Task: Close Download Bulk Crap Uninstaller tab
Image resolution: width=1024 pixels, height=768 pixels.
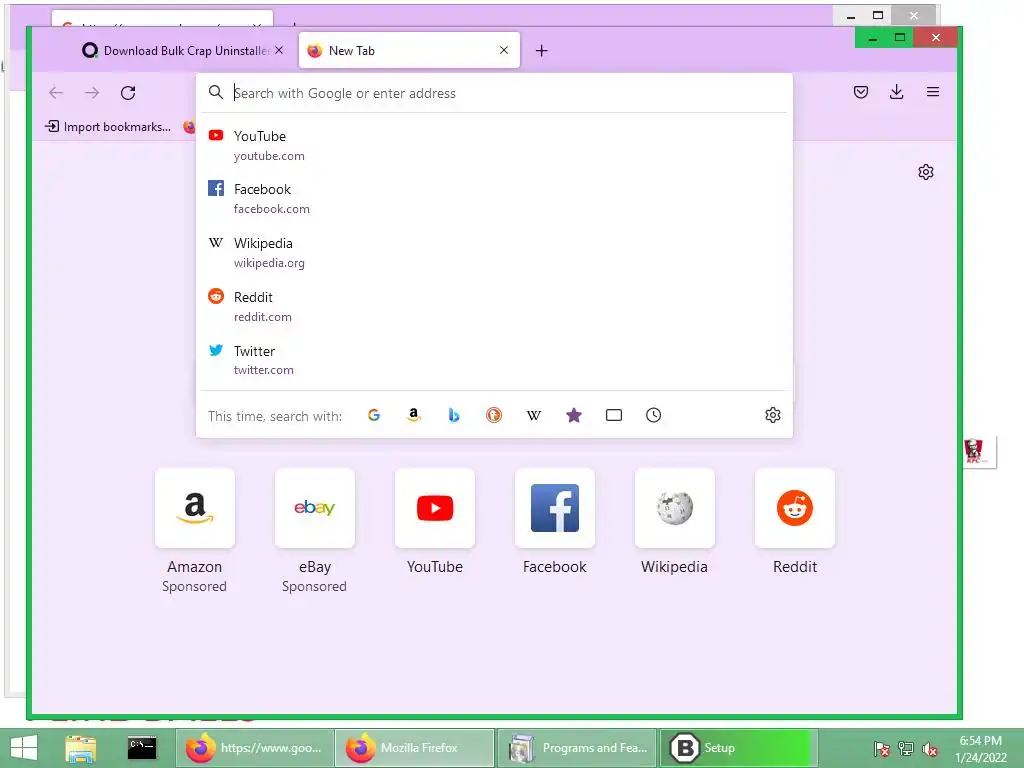Action: pyautogui.click(x=279, y=50)
